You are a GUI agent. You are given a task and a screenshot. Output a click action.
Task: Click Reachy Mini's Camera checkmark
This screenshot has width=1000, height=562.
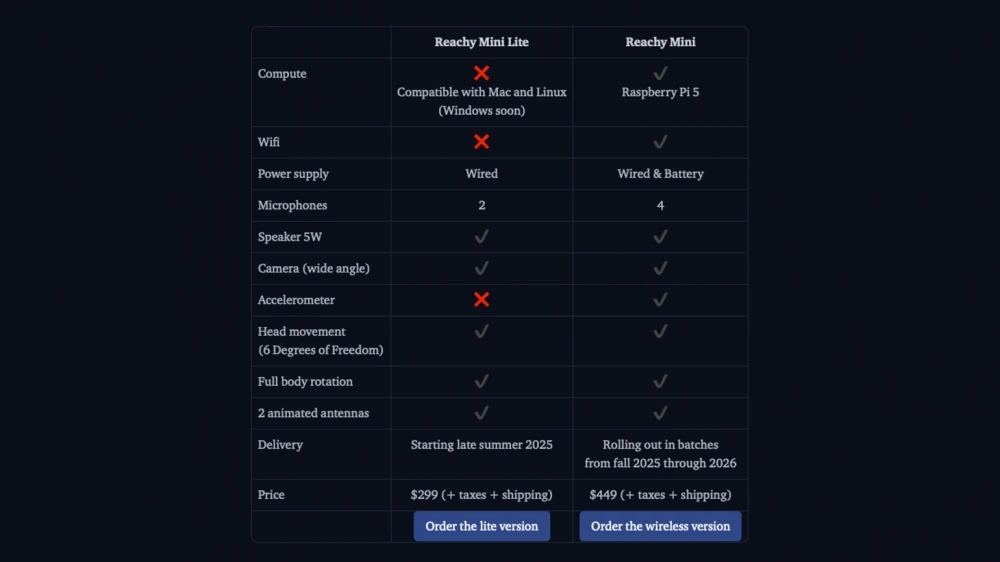tap(660, 268)
